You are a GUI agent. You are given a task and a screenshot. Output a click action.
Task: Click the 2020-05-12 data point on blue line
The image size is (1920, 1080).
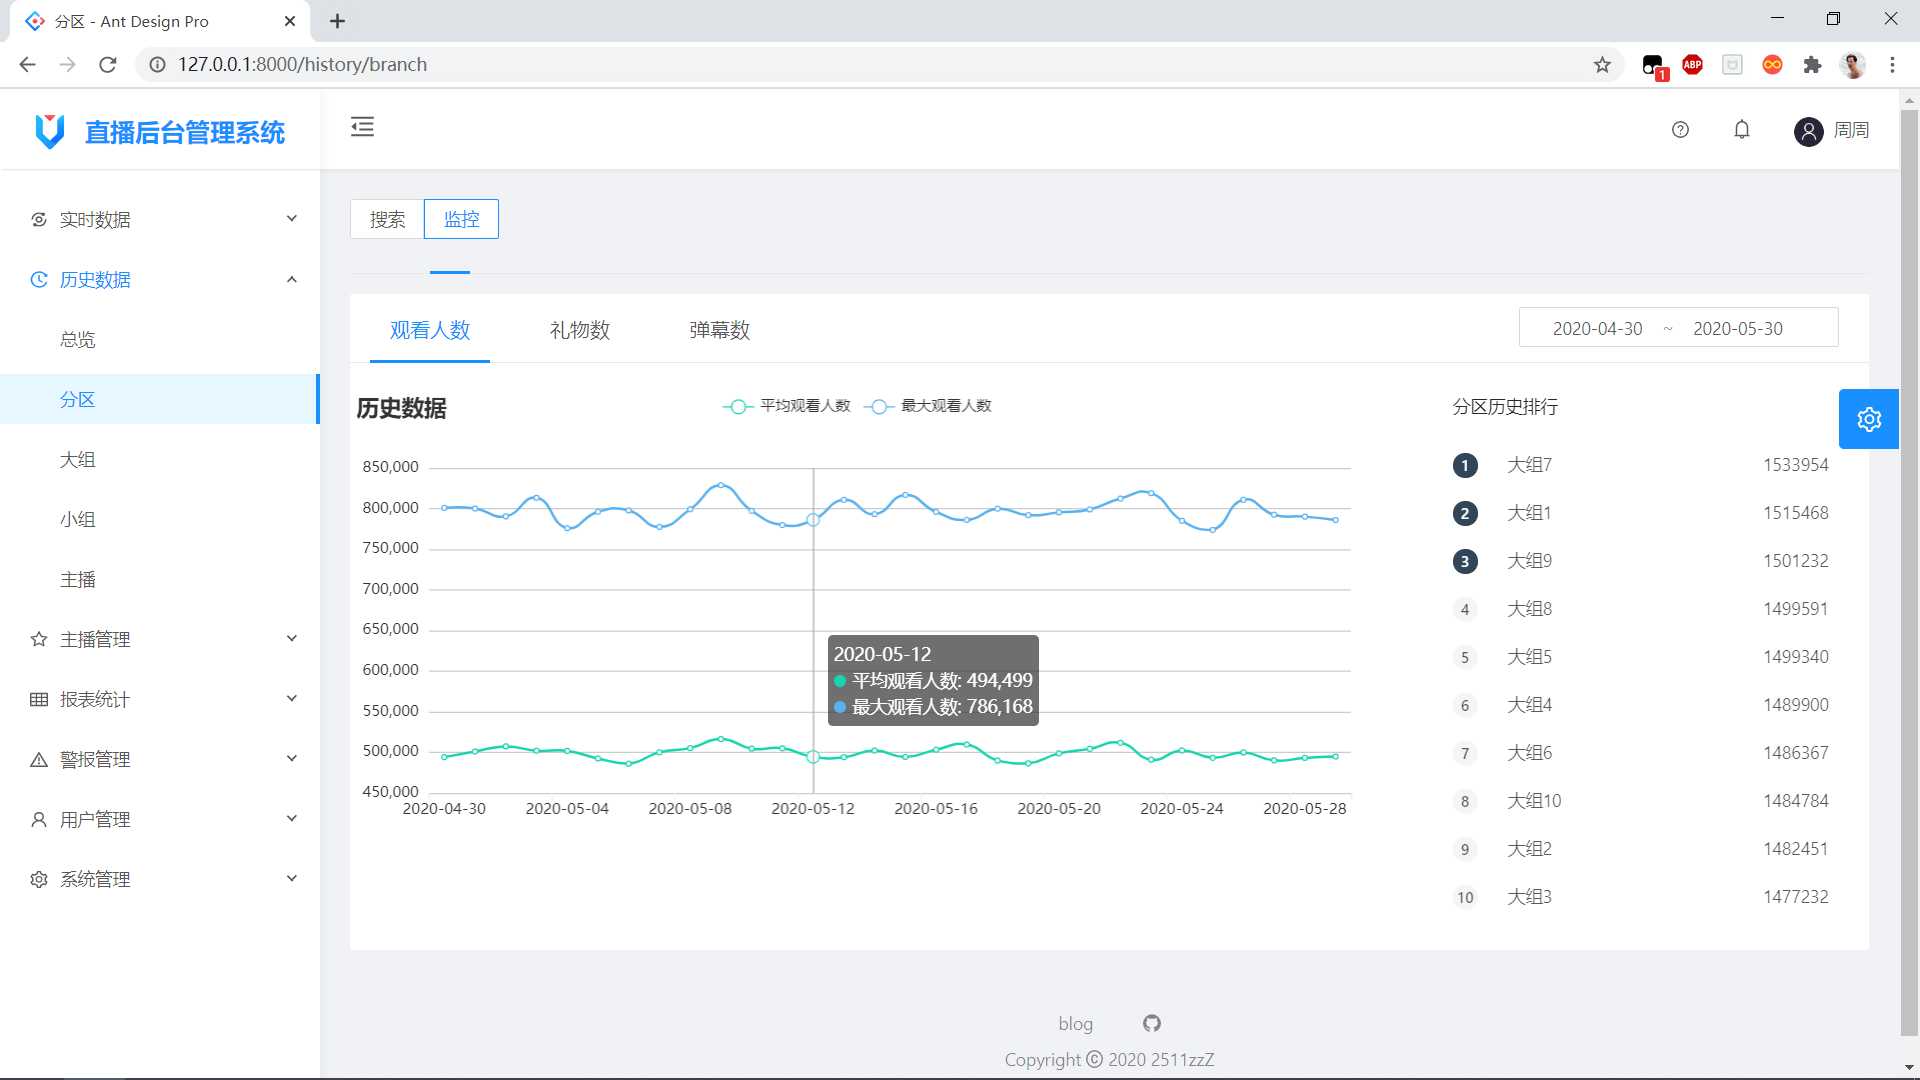(x=813, y=520)
